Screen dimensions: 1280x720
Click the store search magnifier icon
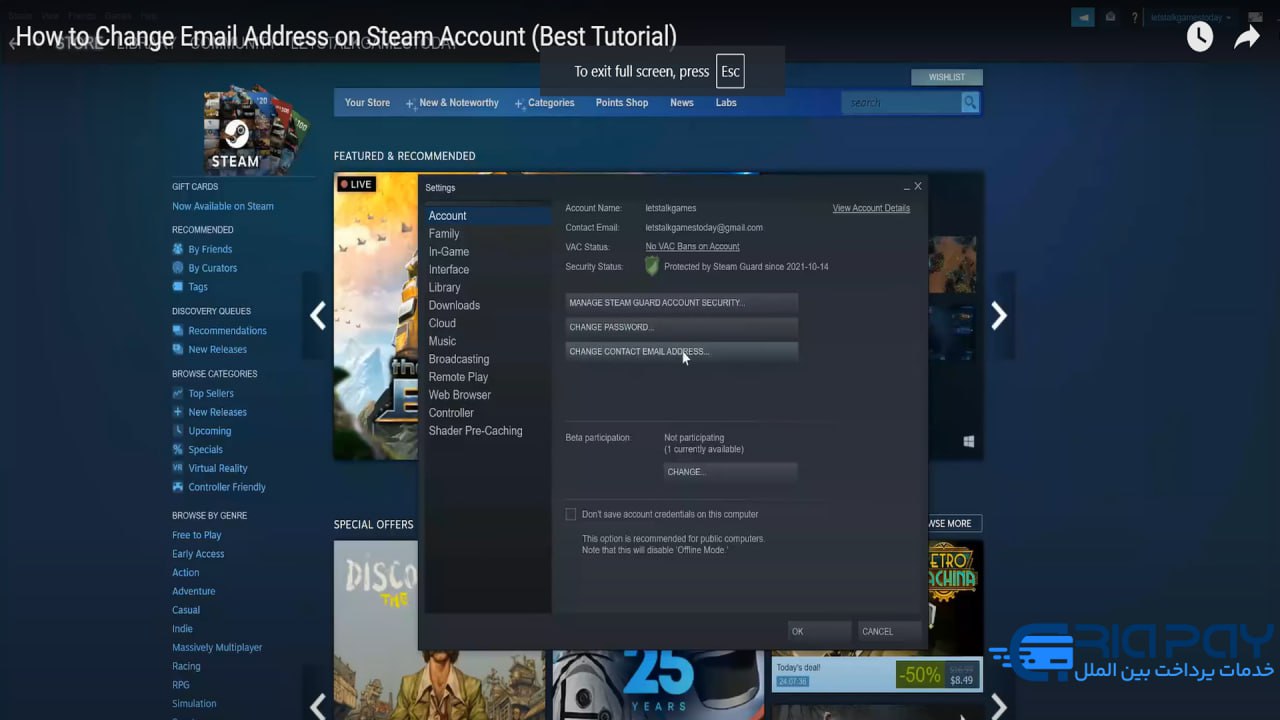[x=970, y=103]
